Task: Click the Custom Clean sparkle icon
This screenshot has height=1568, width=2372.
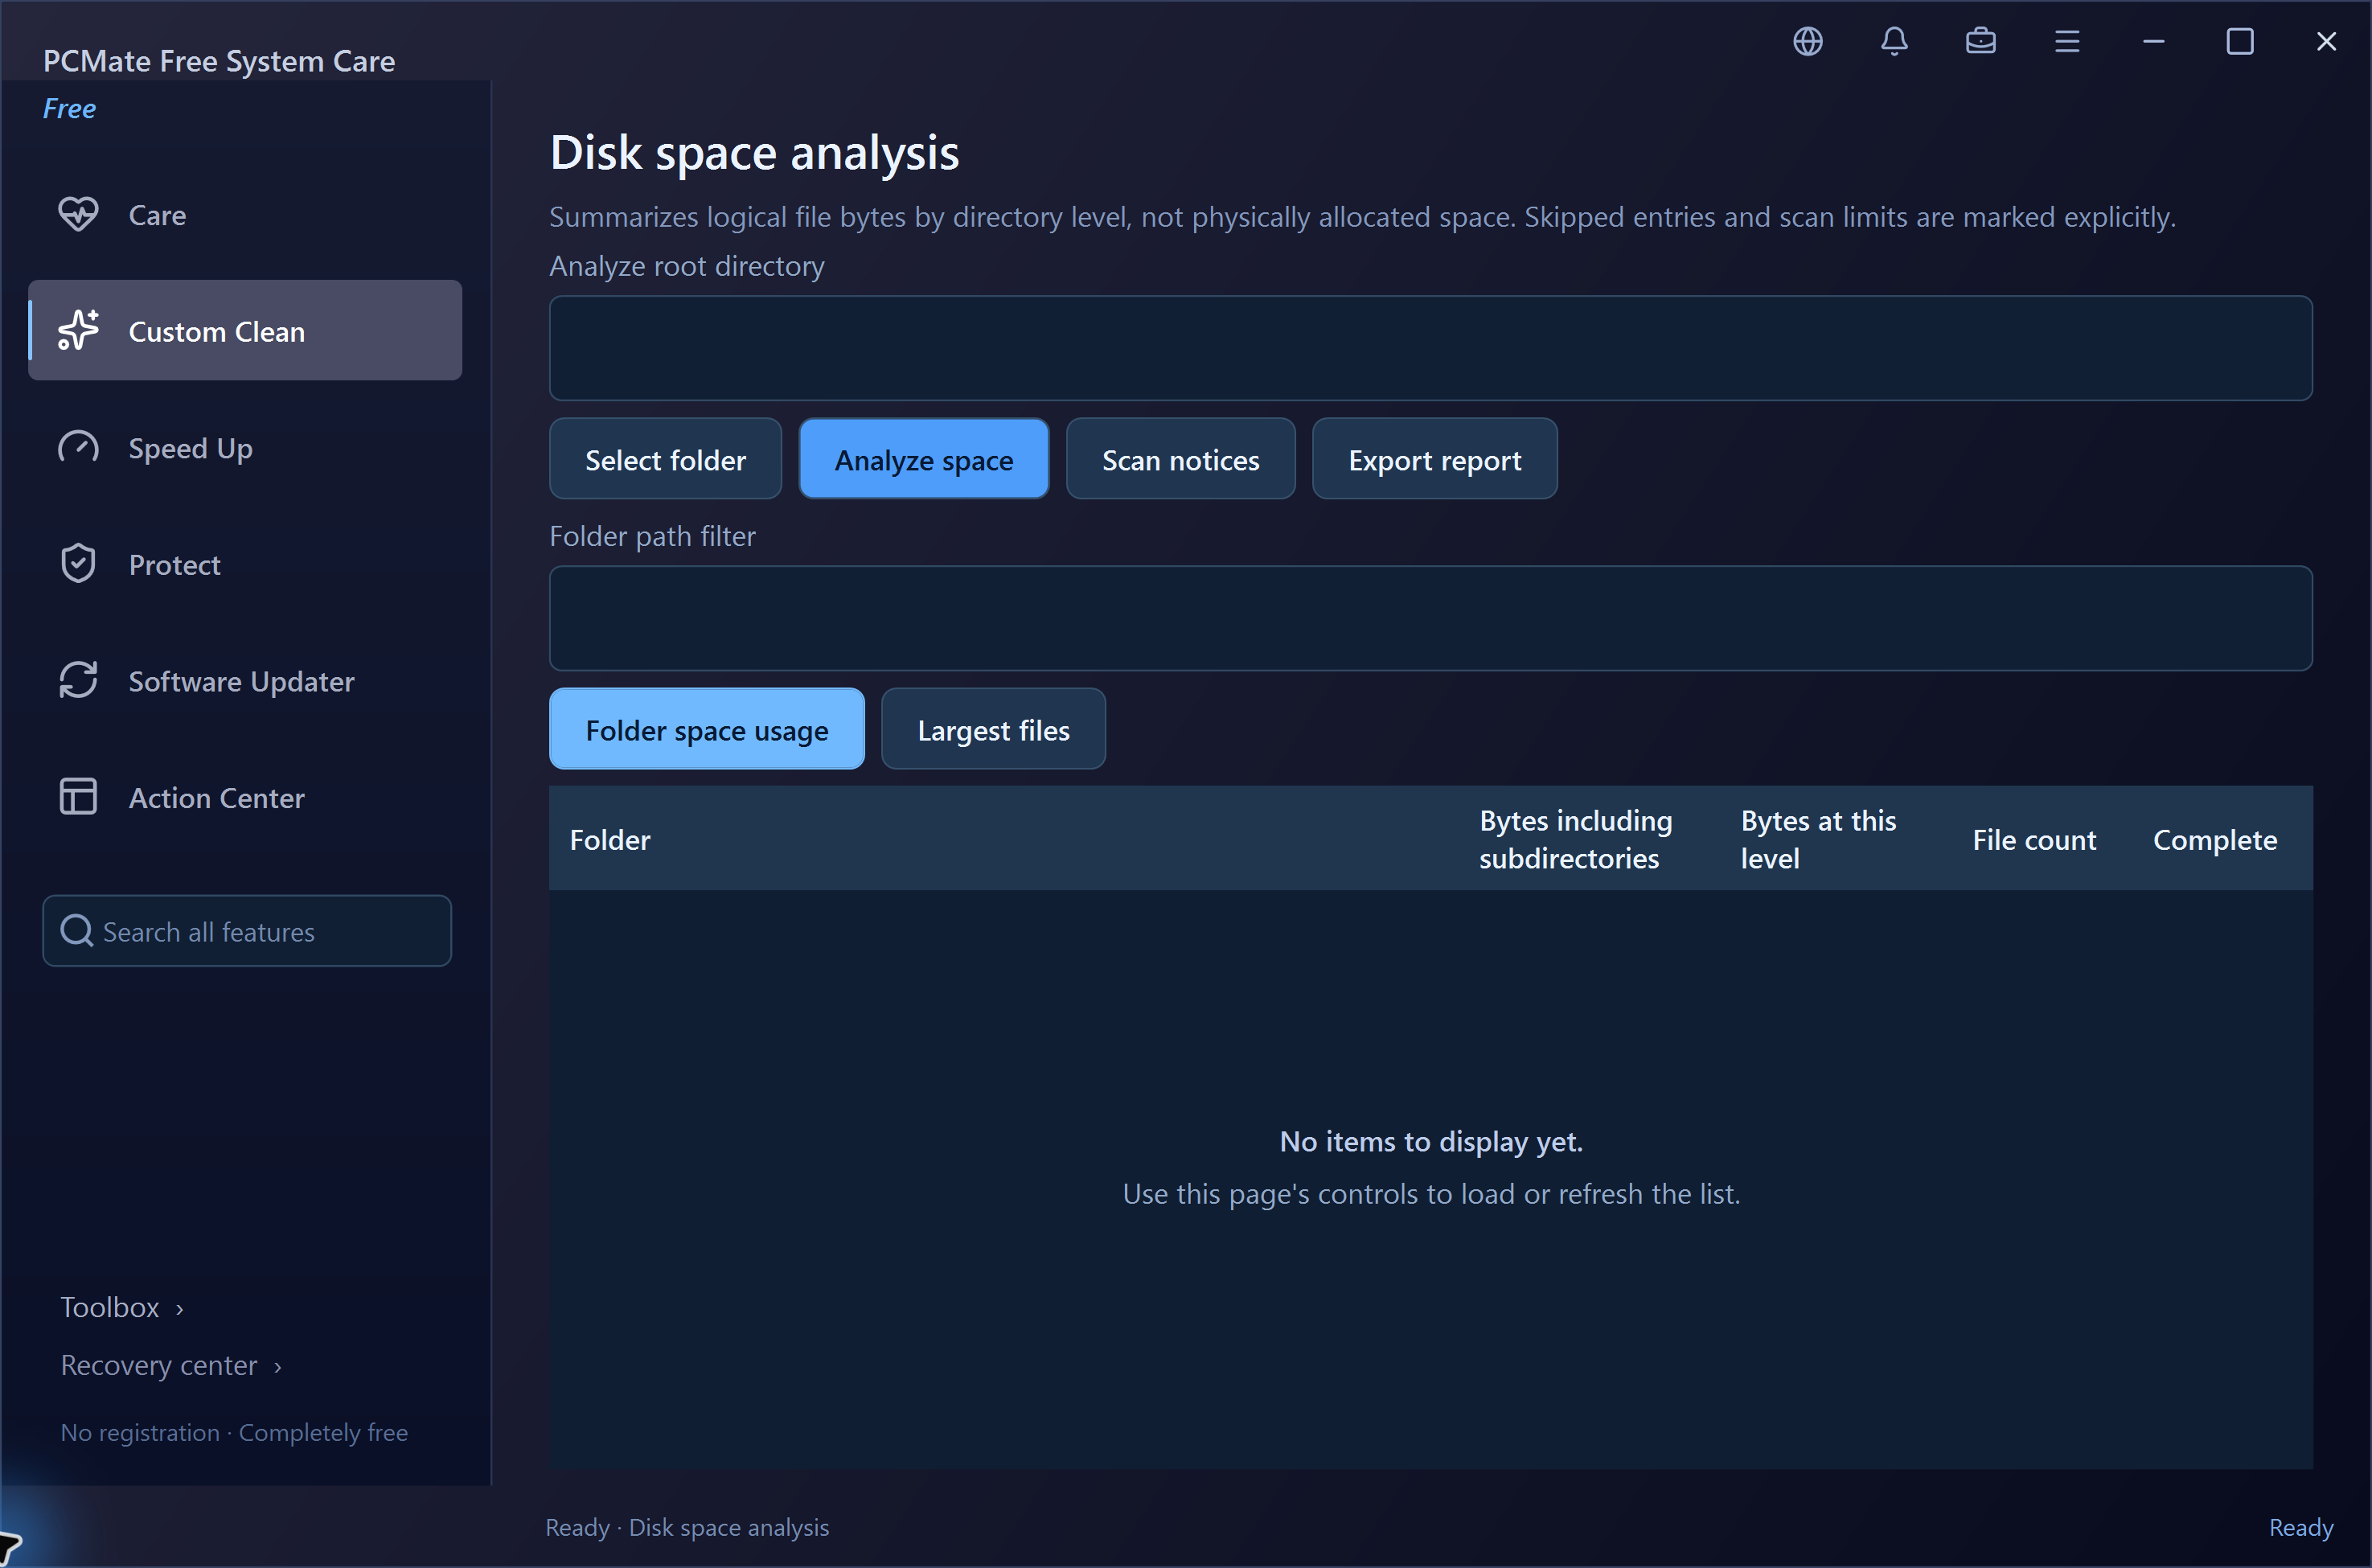Action: [x=78, y=330]
